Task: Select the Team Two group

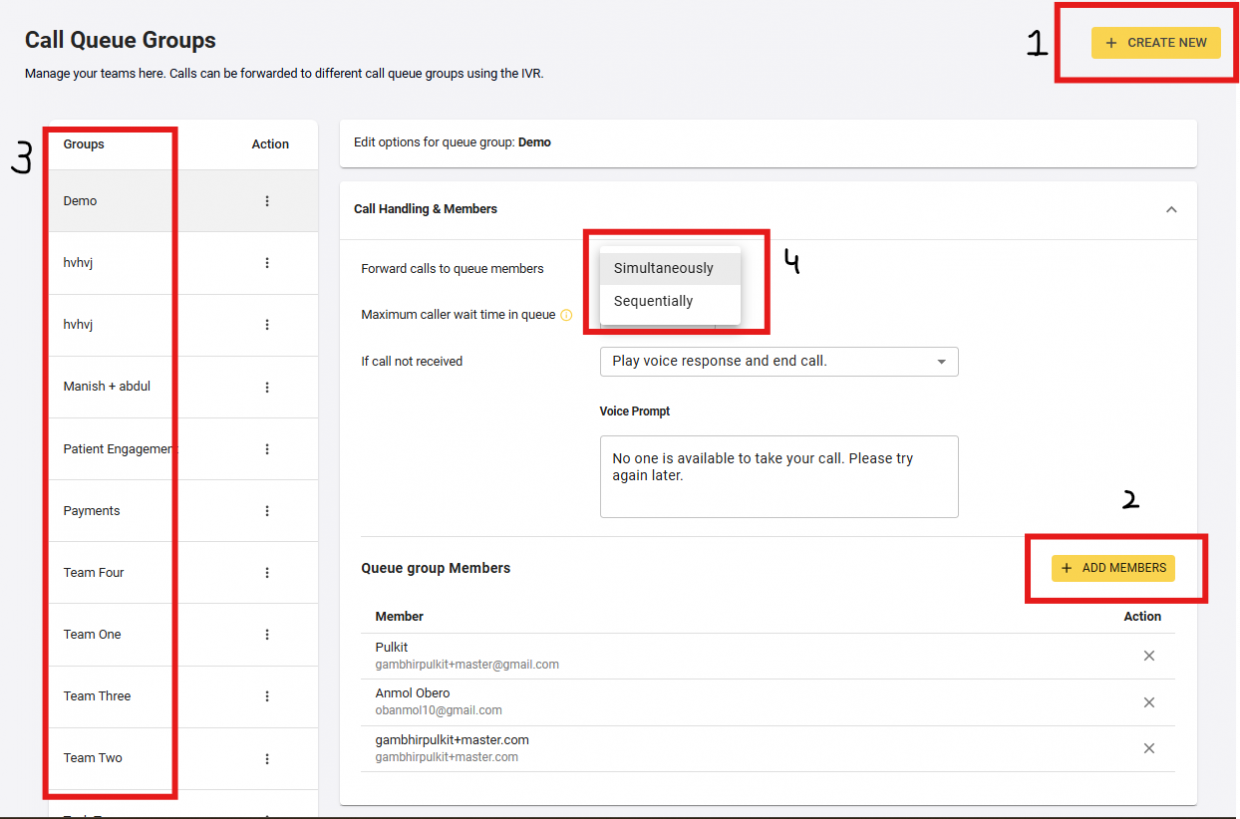Action: pyautogui.click(x=93, y=758)
